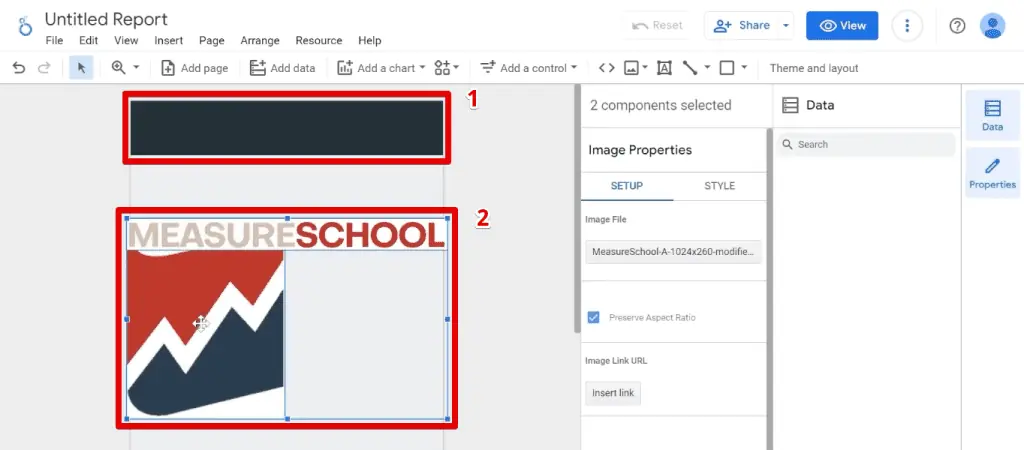Select the arrow selection mode tool
The width and height of the screenshot is (1024, 450).
point(81,68)
